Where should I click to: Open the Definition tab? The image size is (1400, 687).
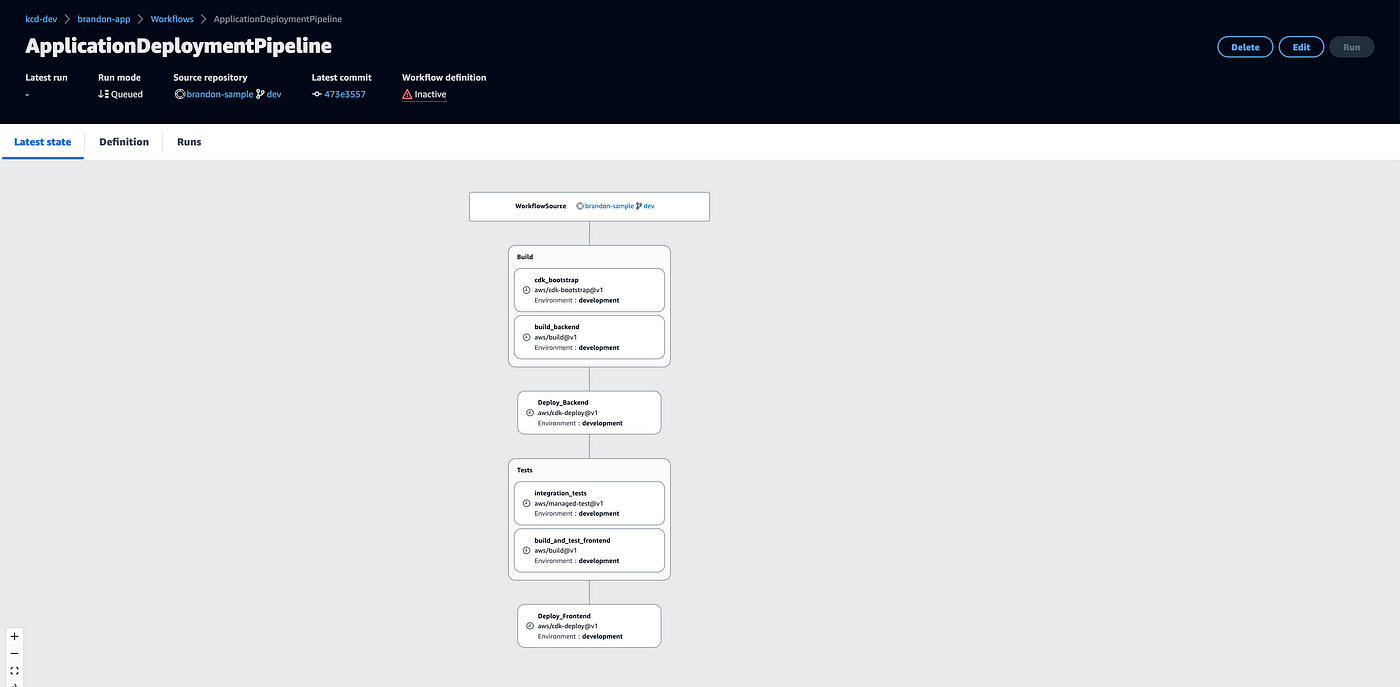[124, 142]
